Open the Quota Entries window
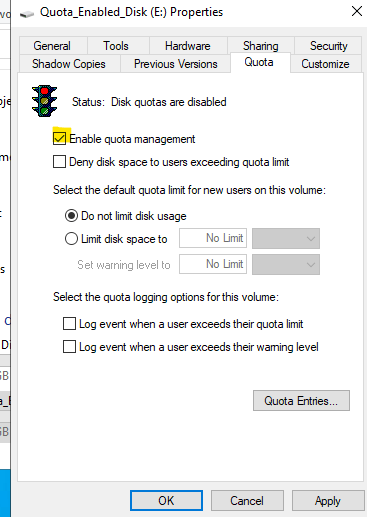 point(301,400)
